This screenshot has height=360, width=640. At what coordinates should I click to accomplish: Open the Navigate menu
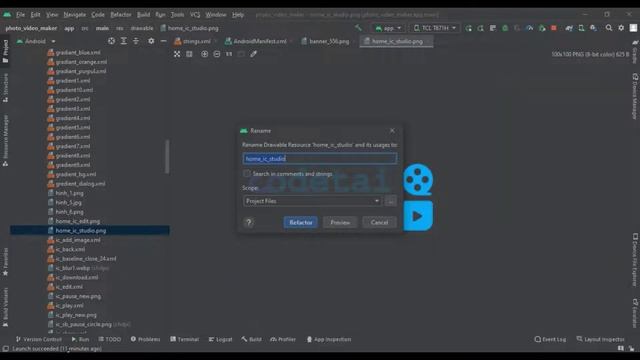75,14
